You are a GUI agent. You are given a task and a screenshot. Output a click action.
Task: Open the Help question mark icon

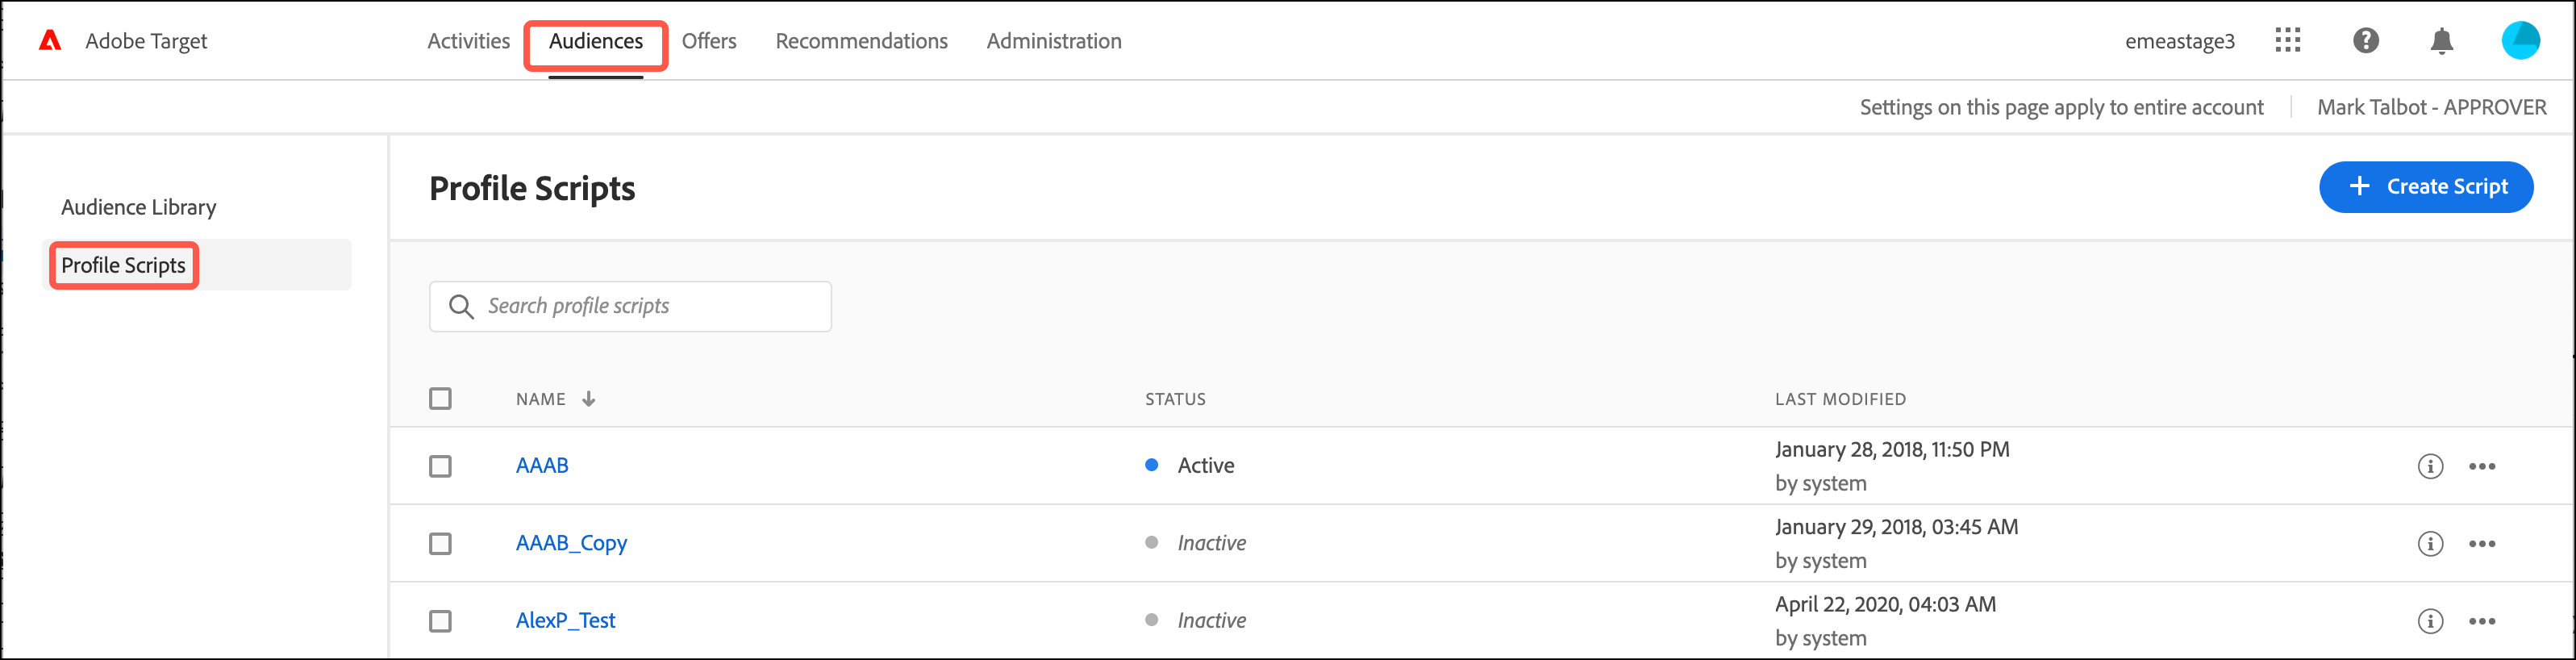2365,41
